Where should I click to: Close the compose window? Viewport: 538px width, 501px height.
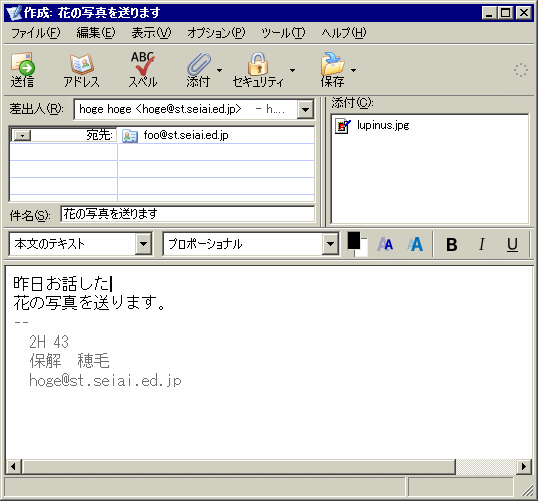524,13
